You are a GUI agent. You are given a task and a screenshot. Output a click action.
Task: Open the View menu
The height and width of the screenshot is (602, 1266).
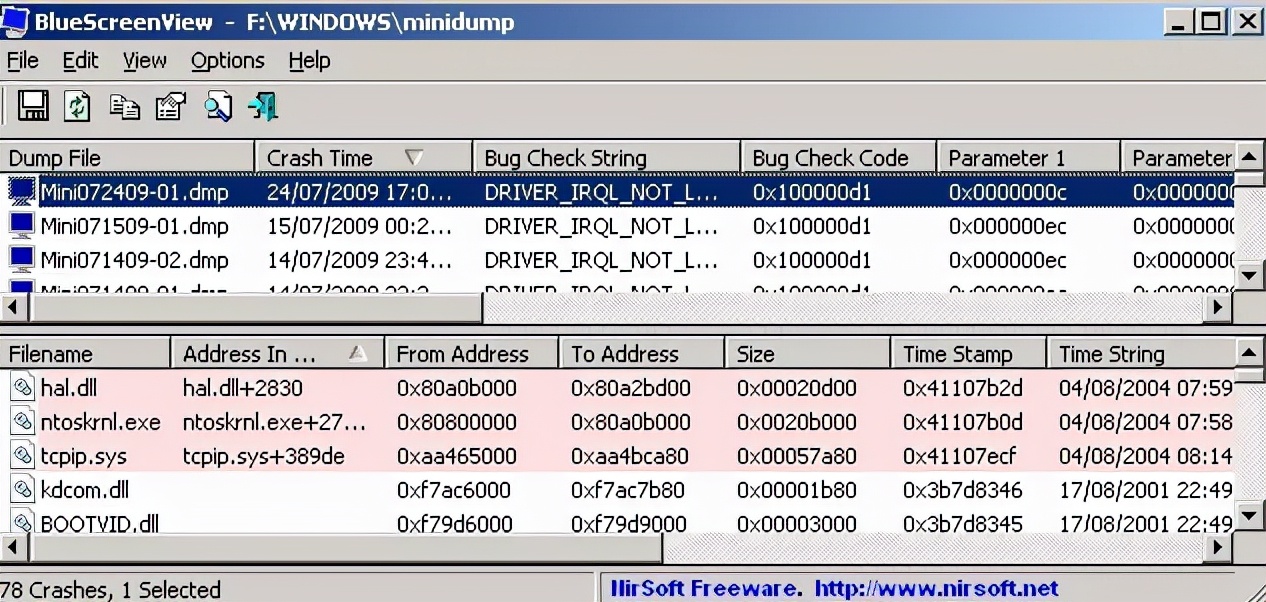(x=144, y=61)
